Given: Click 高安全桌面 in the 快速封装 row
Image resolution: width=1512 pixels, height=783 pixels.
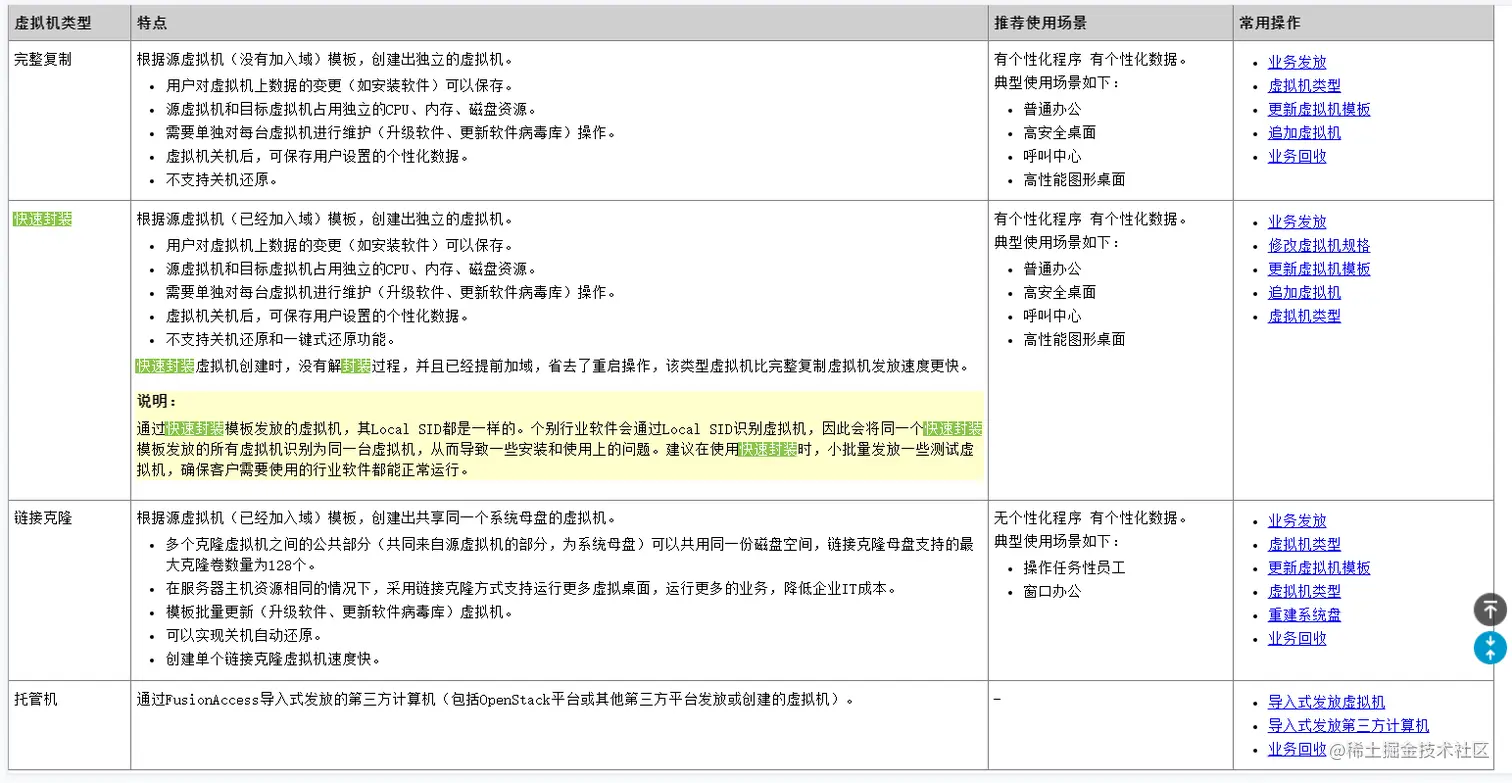Looking at the screenshot, I should click(1060, 293).
